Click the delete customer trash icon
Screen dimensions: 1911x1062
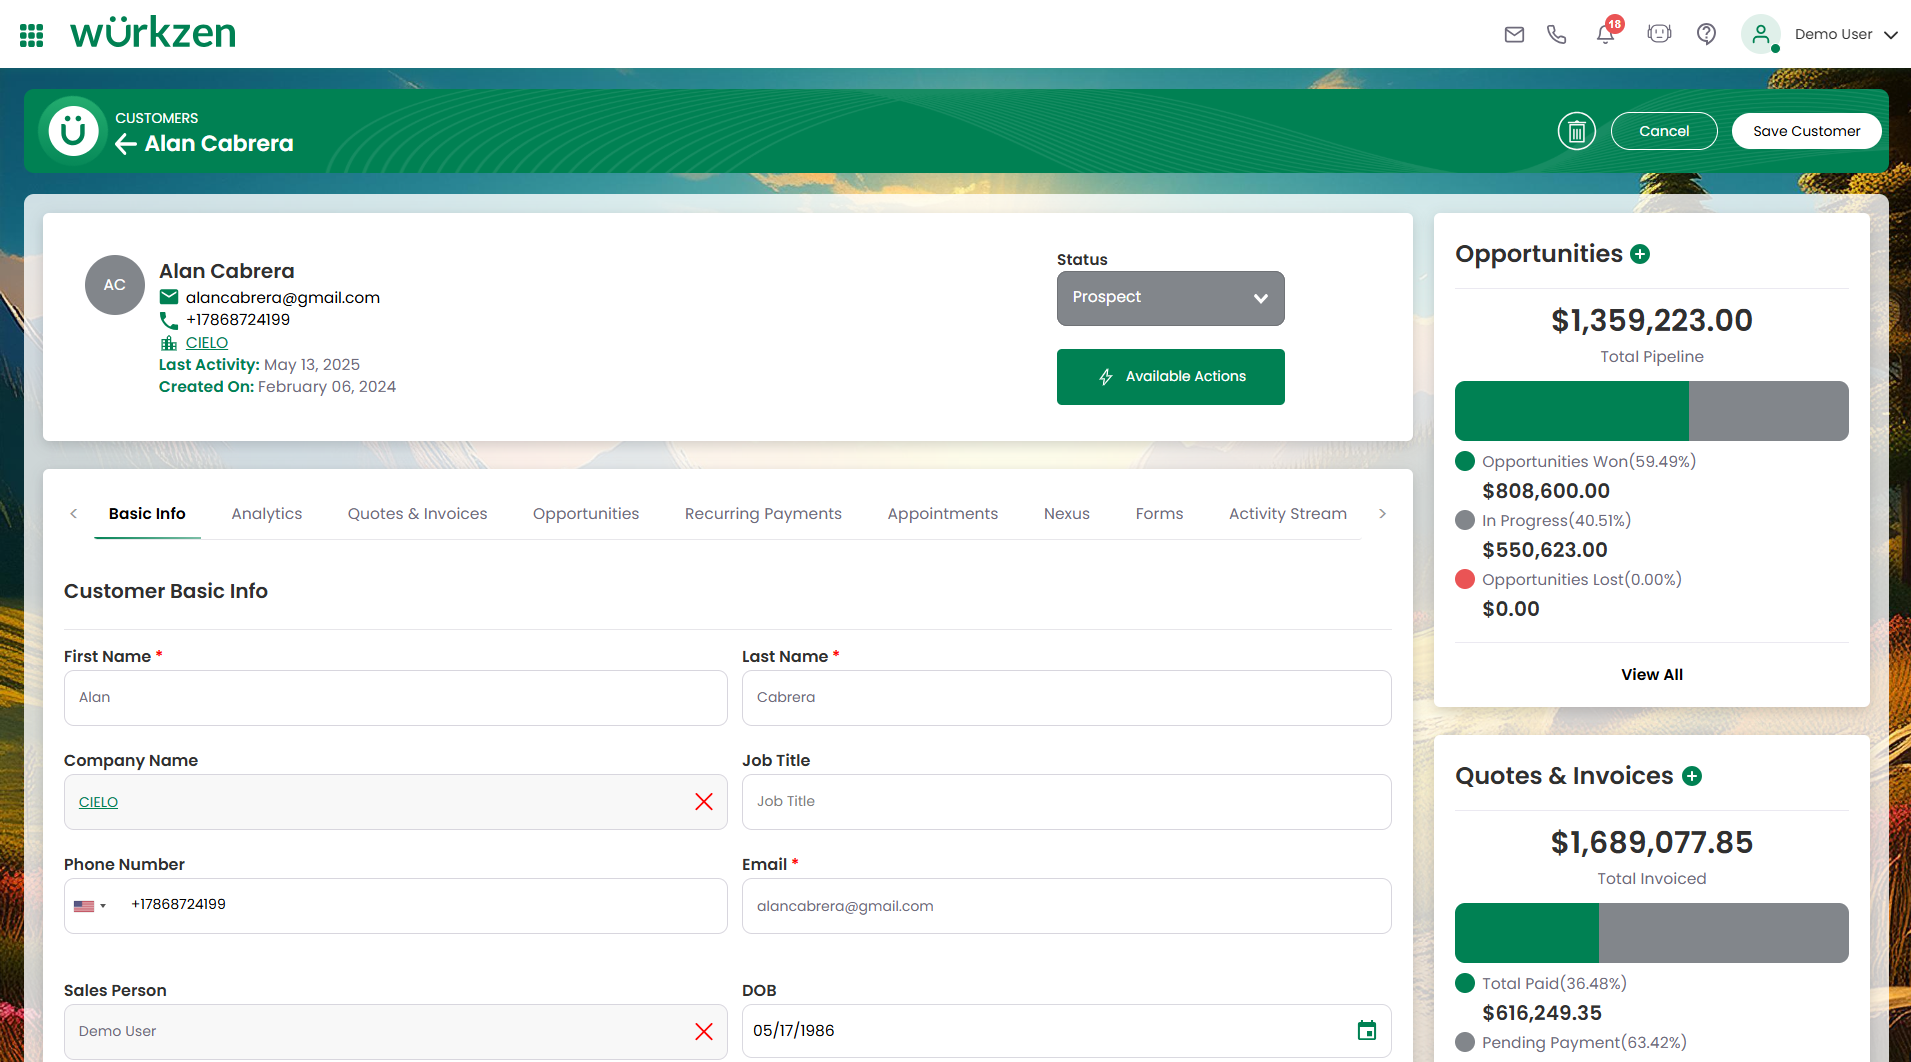click(x=1576, y=131)
